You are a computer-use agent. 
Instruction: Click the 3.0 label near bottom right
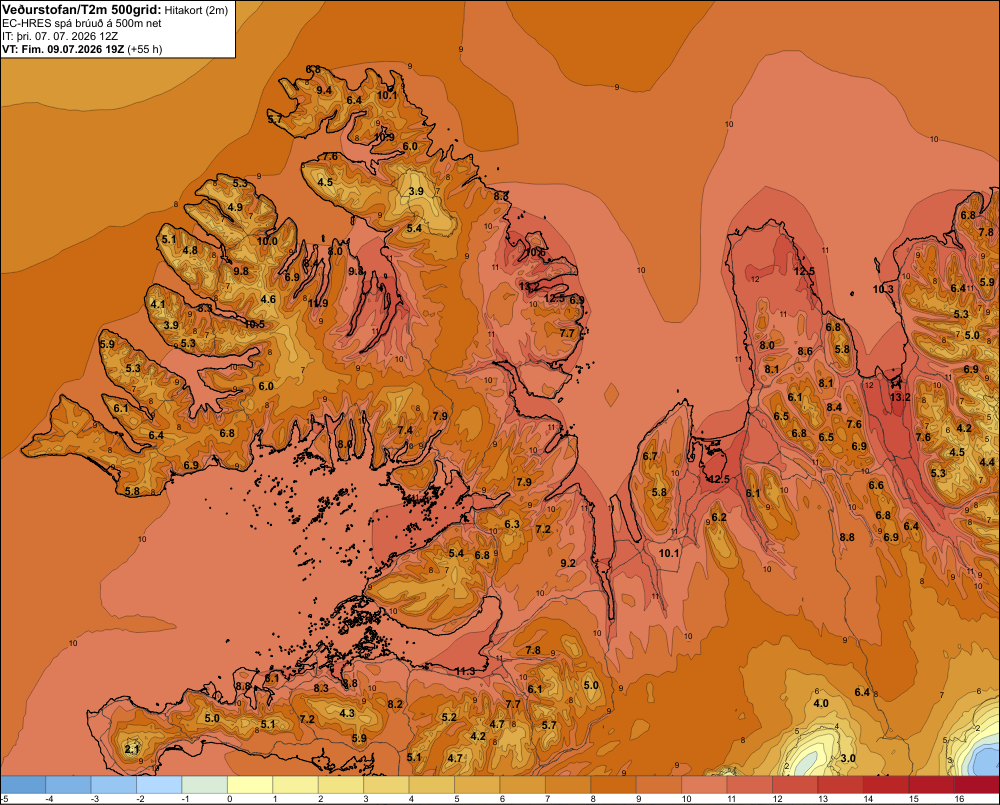[x=848, y=758]
